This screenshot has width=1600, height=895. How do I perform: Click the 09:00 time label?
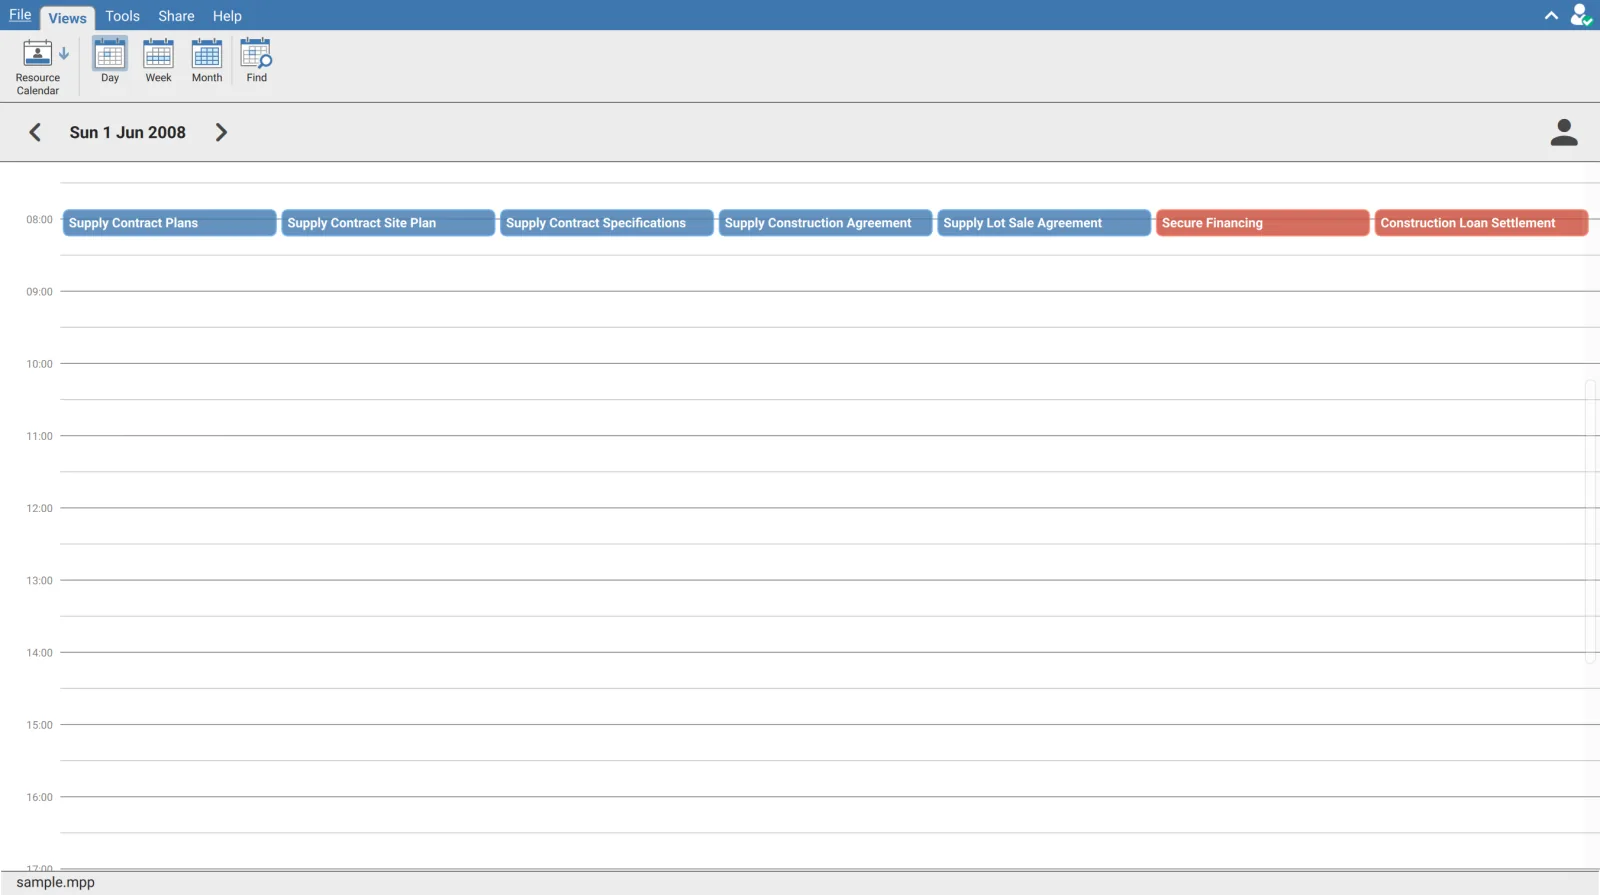(39, 292)
